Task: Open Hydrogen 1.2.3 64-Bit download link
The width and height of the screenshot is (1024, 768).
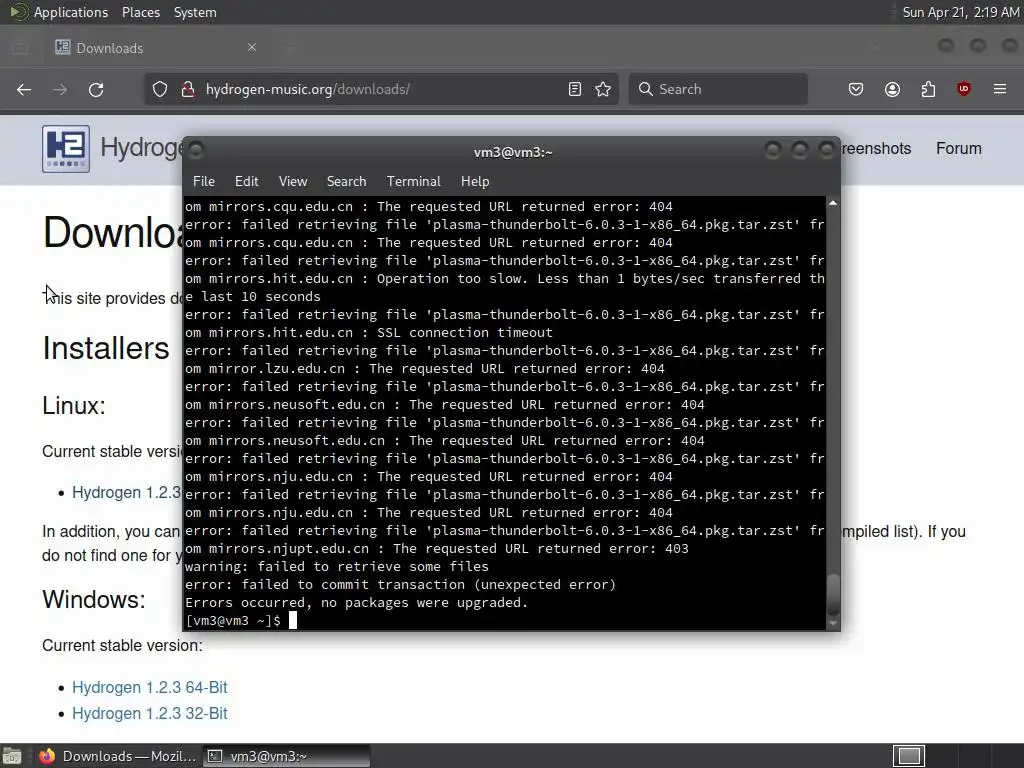Action: coord(150,688)
